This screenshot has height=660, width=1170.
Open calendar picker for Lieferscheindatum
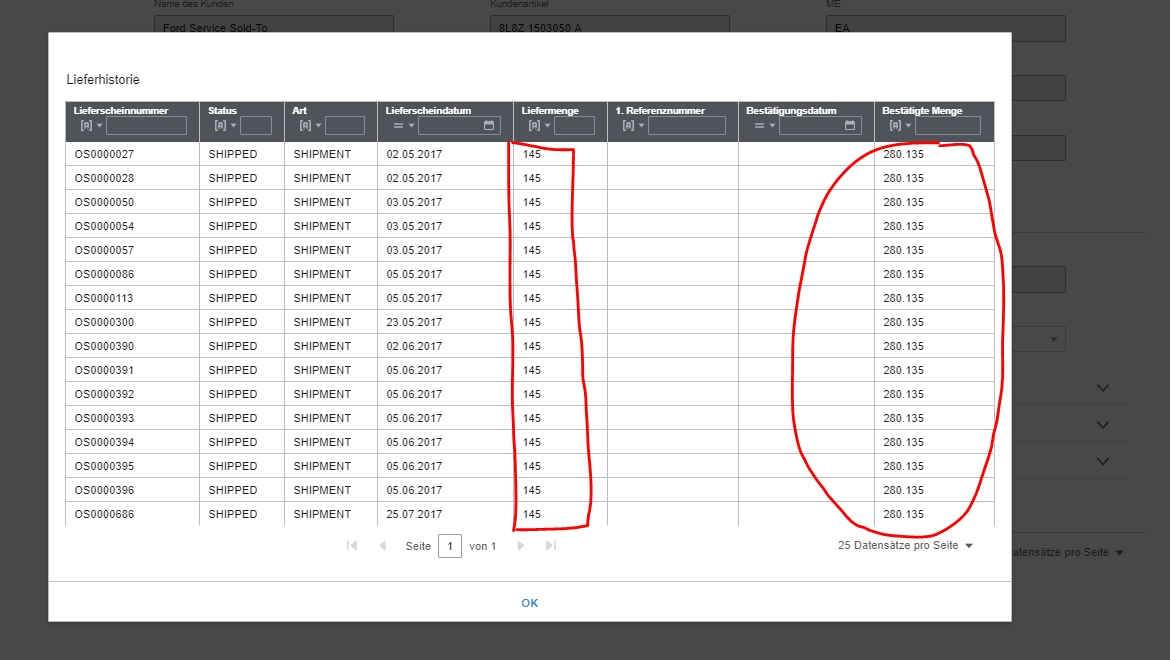pos(489,125)
